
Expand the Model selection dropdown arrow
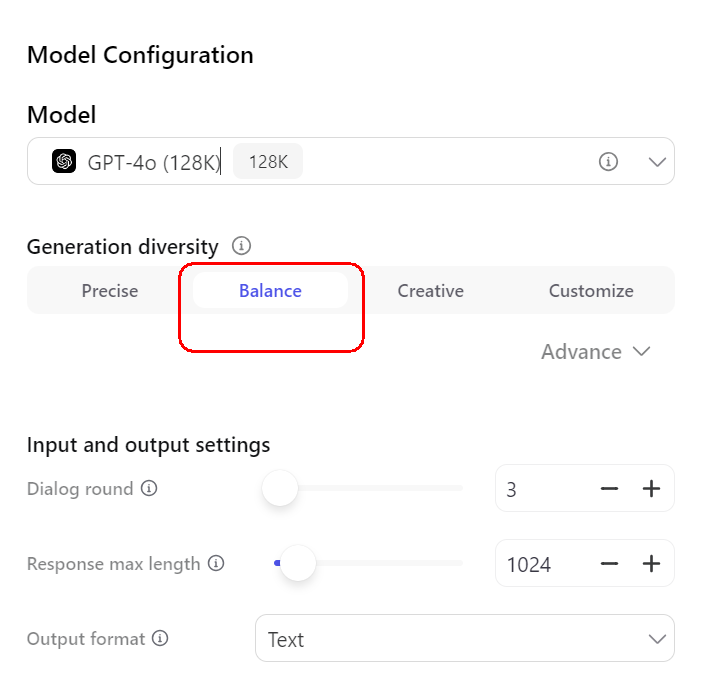657,162
